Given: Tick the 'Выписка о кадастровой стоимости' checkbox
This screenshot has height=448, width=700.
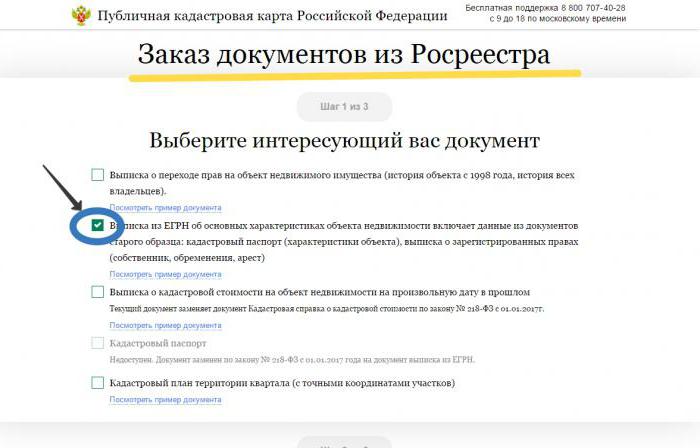Looking at the screenshot, I should pyautogui.click(x=97, y=292).
